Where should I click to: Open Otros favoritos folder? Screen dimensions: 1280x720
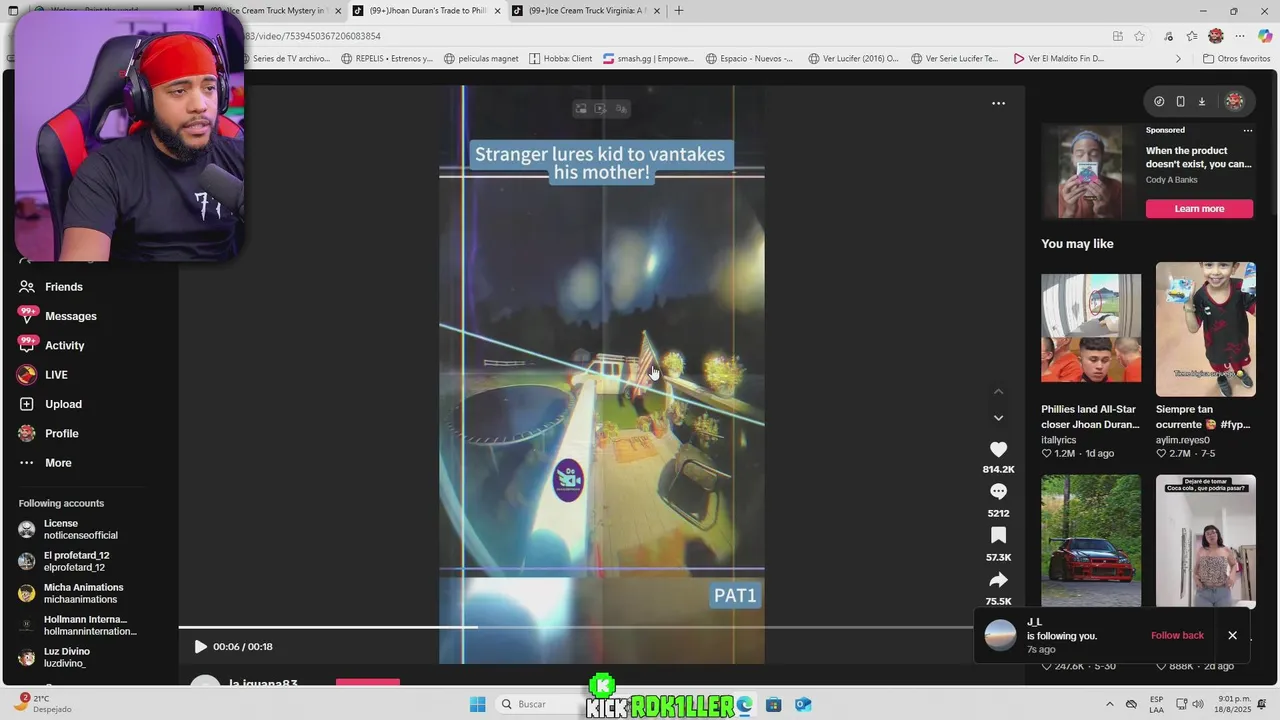[1236, 59]
